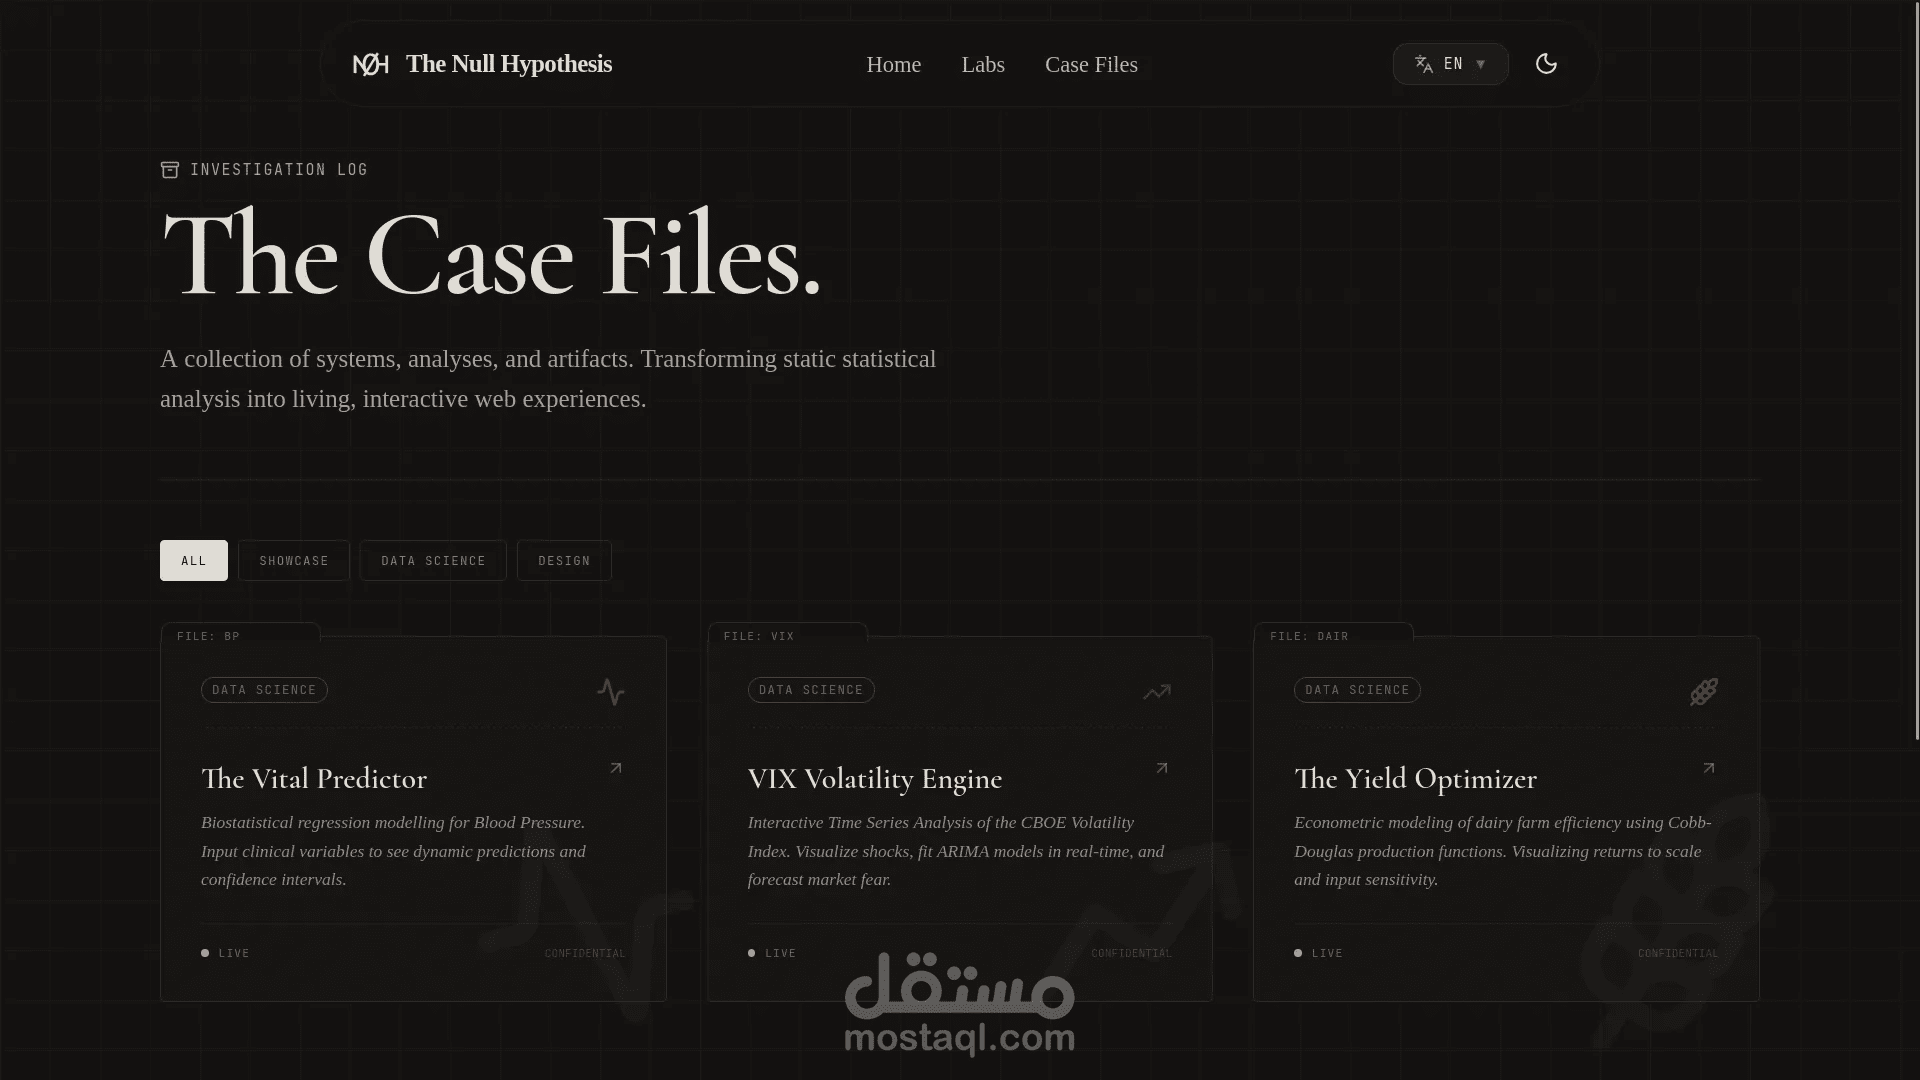Click the wheat icon on Yield Optimizer card
Viewport: 1920px width, 1080px height.
1704,691
